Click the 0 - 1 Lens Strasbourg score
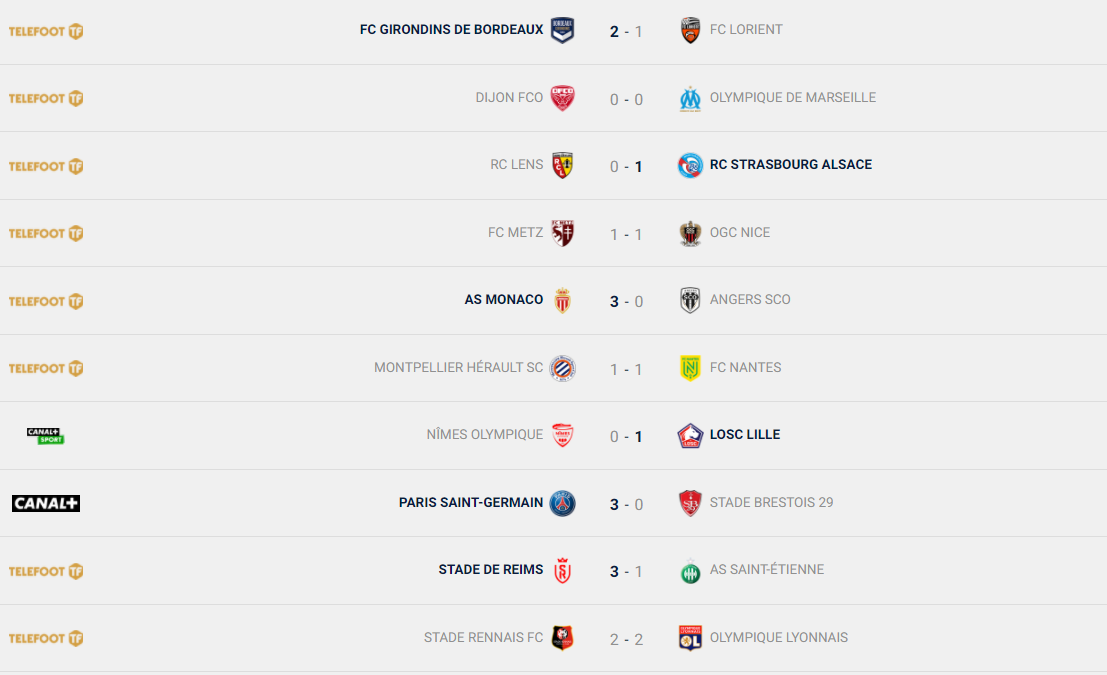Viewport: 1107px width, 675px height. [x=626, y=167]
